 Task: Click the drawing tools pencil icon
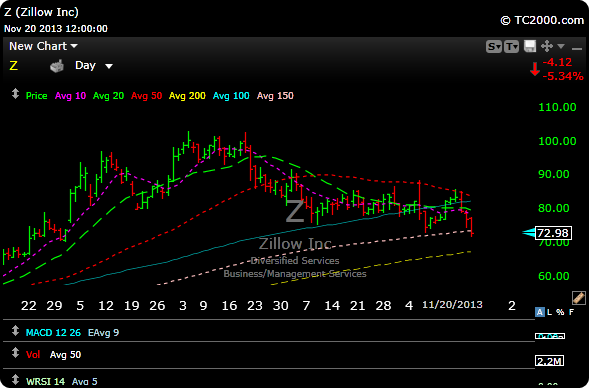point(579,298)
